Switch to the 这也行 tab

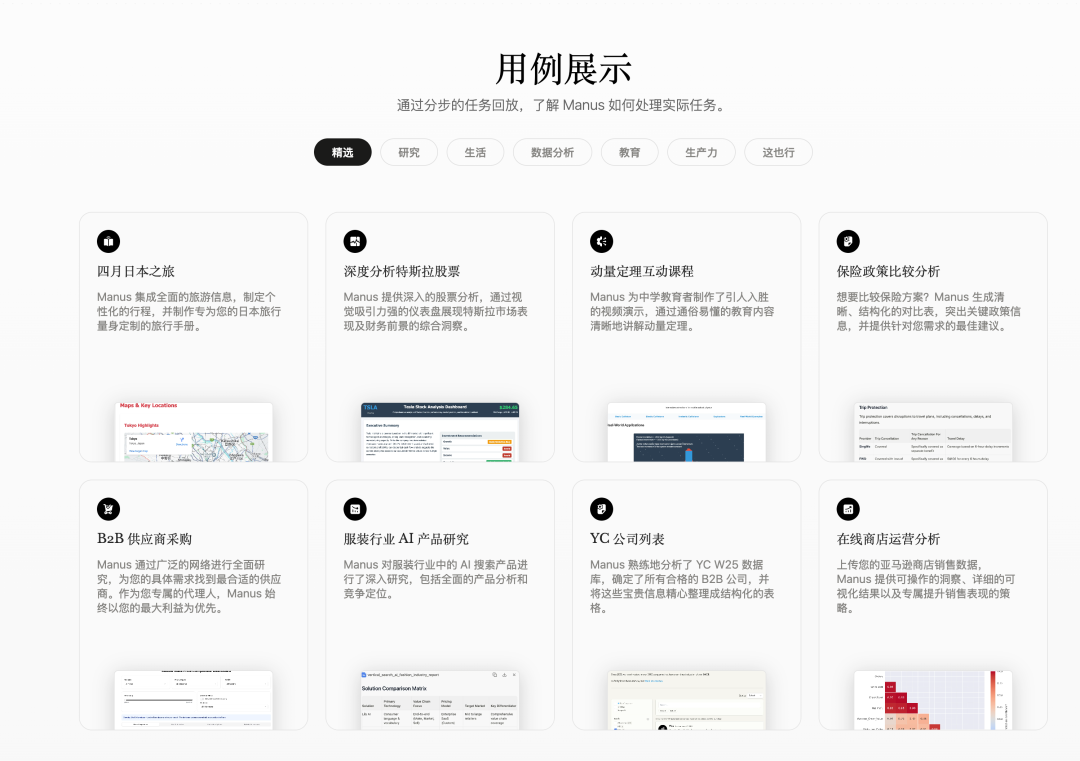[x=778, y=152]
